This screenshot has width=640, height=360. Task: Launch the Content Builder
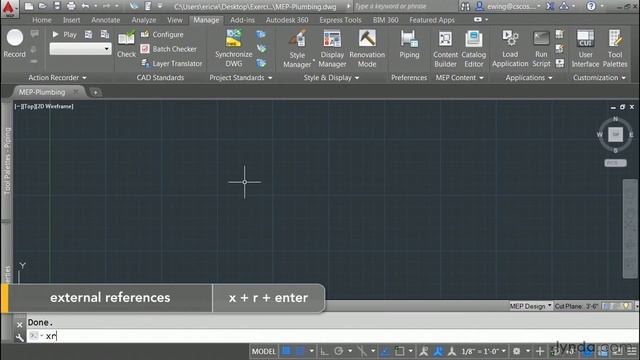pos(445,48)
